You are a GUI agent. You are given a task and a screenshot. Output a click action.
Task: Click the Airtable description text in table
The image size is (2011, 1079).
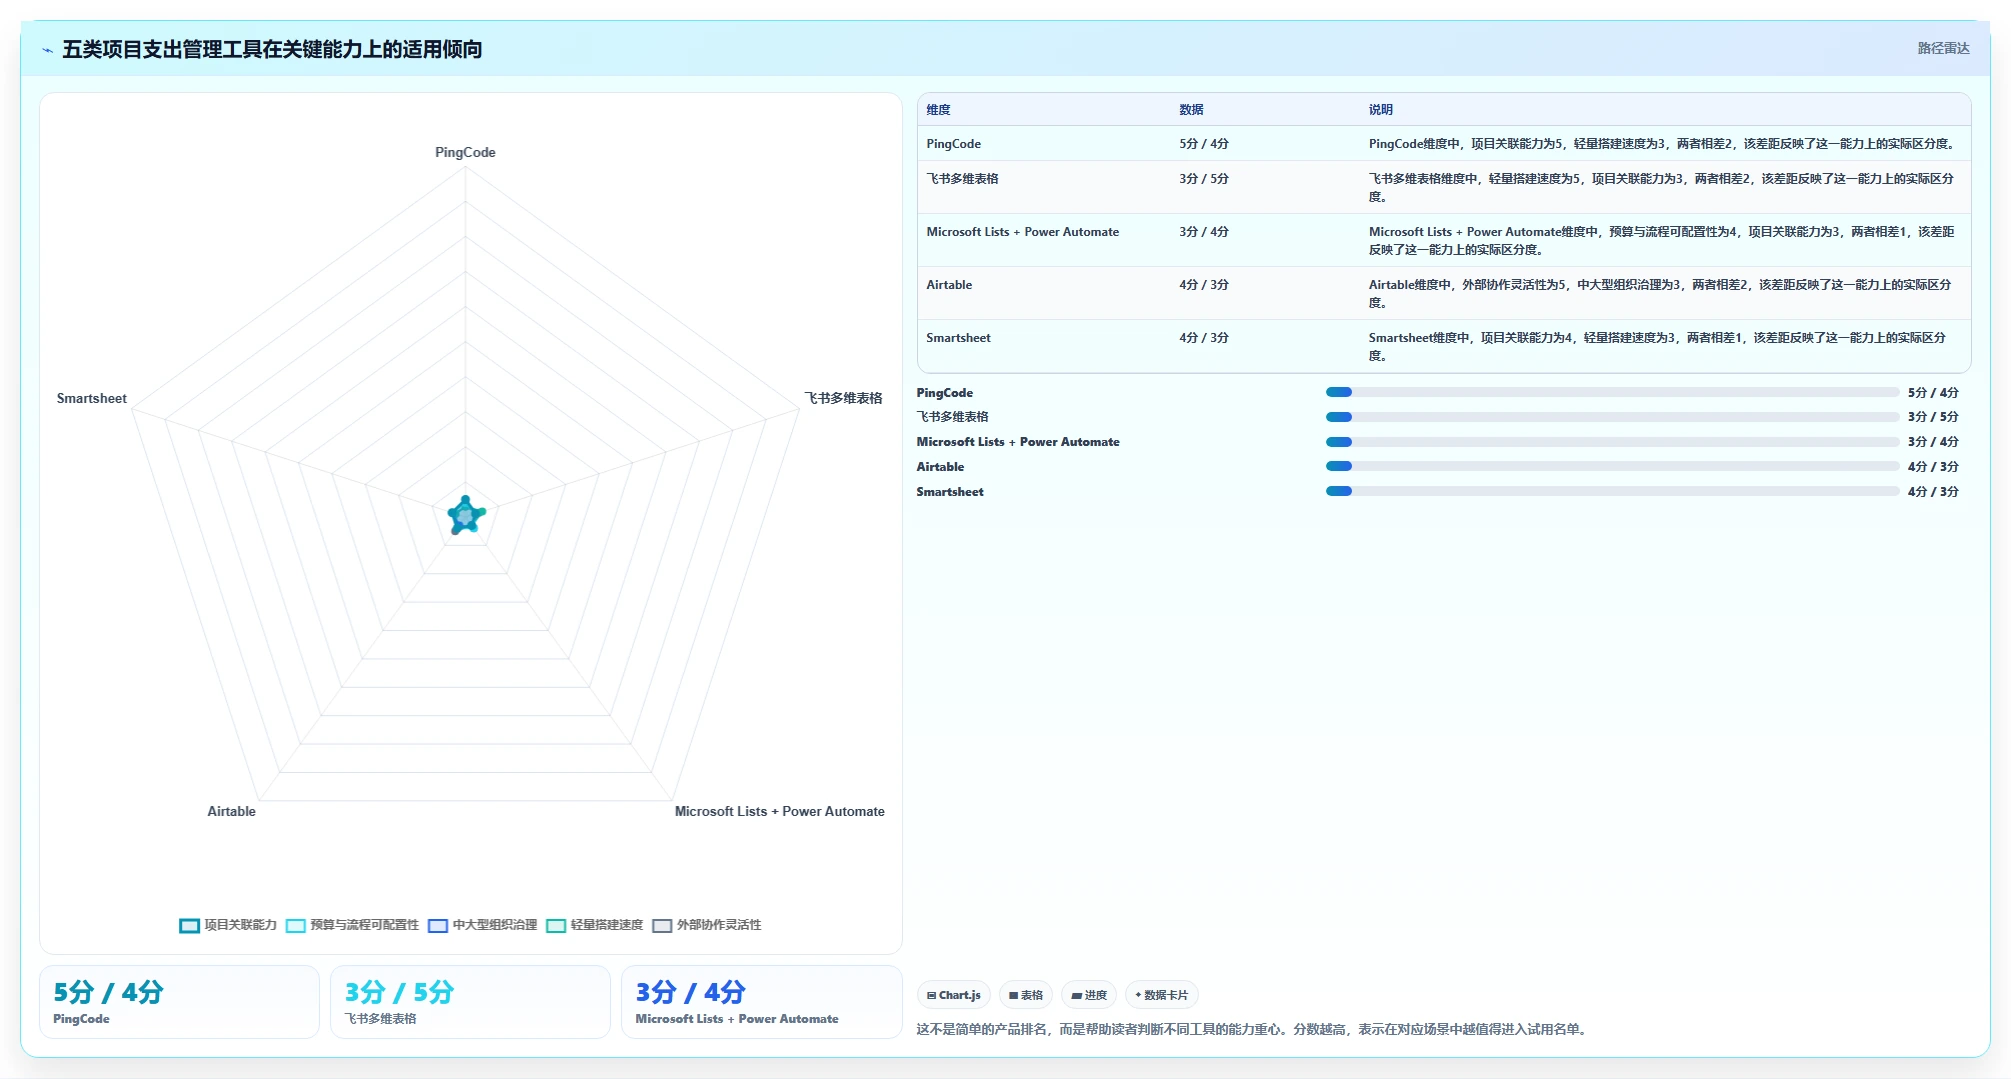click(x=1660, y=293)
